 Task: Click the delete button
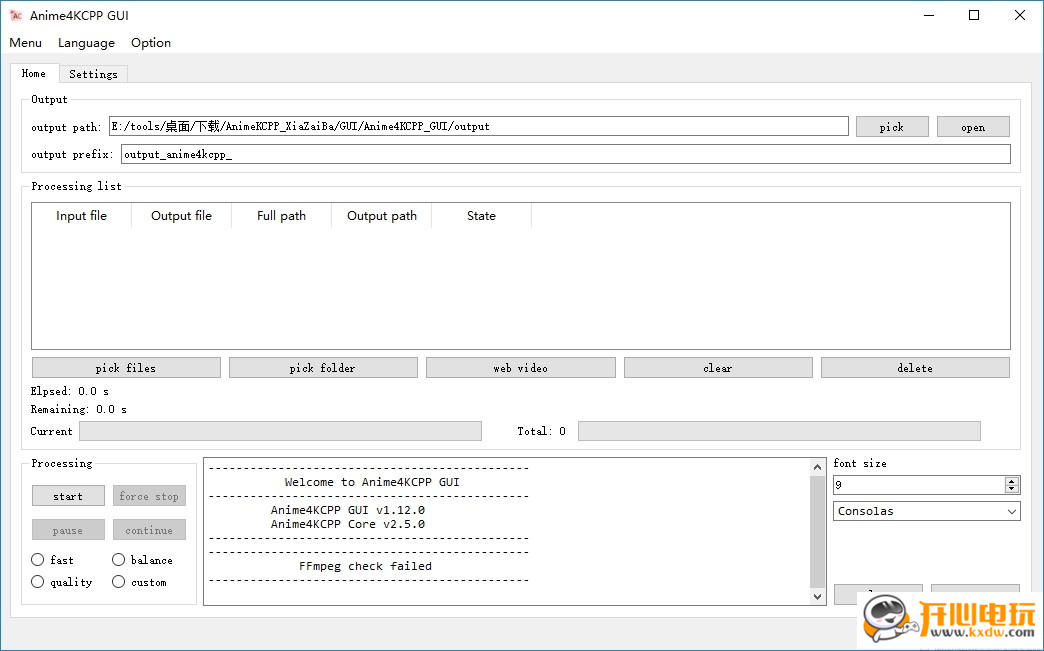coord(915,368)
